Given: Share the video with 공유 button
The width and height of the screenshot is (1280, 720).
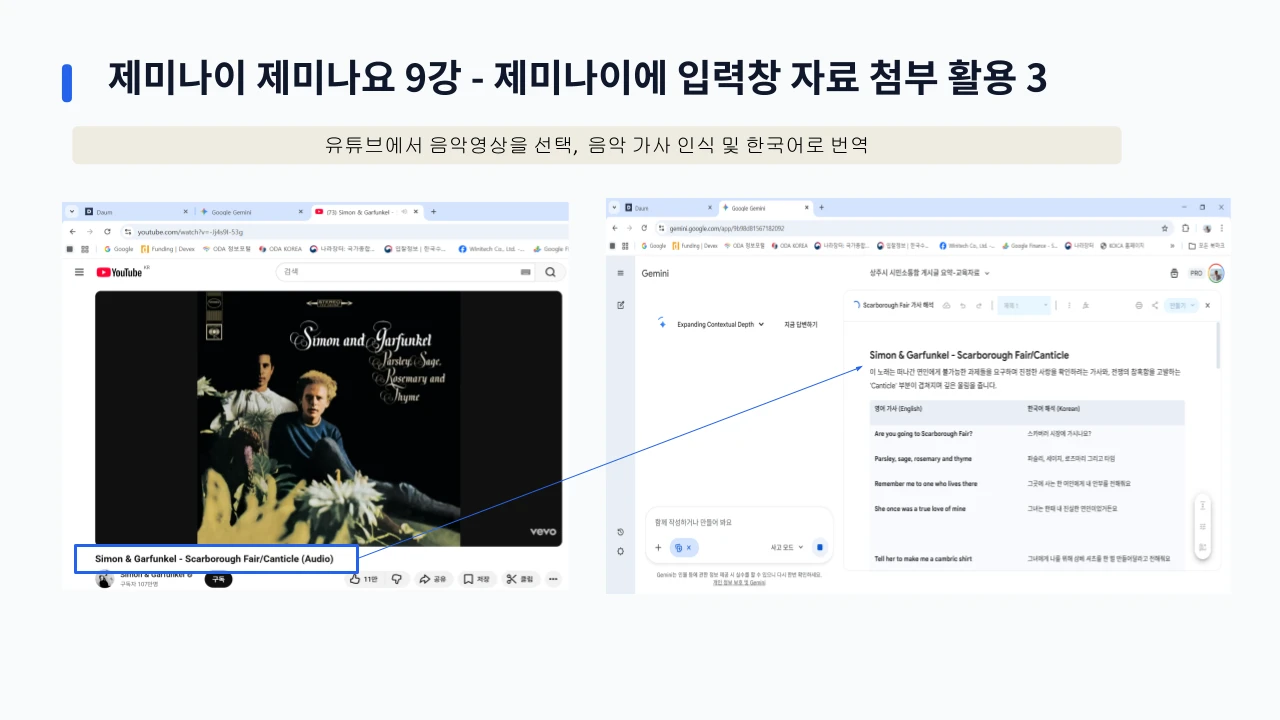Looking at the screenshot, I should [433, 579].
